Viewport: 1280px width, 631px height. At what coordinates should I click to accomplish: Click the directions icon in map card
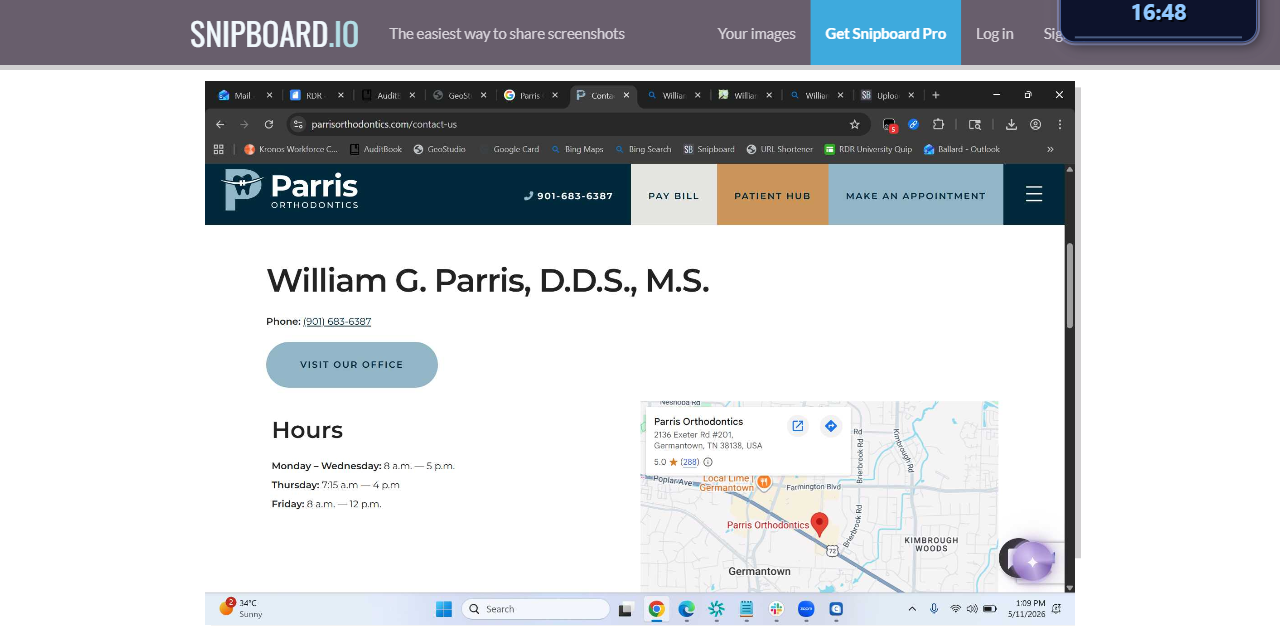830,426
